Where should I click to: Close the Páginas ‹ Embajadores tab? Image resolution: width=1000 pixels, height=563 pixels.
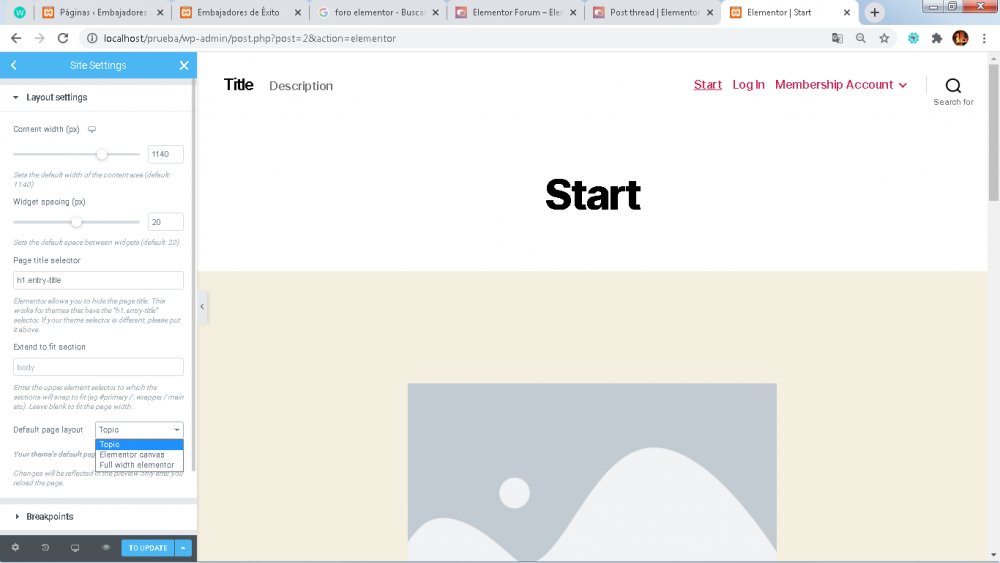point(160,13)
